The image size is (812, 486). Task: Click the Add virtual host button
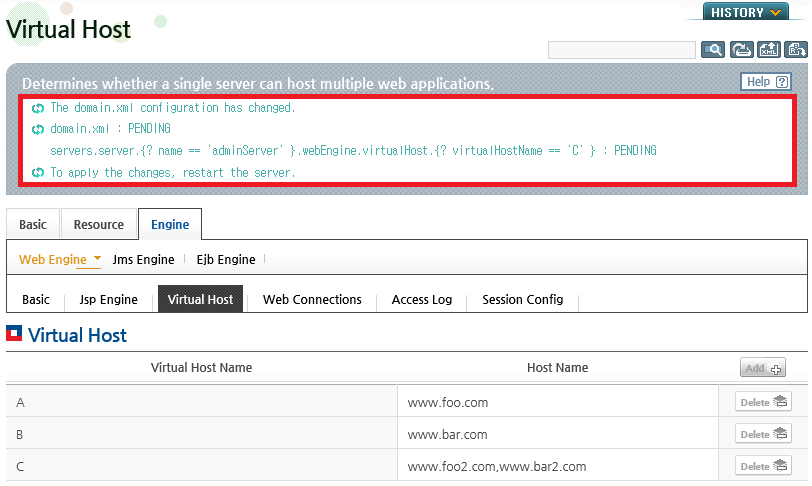pyautogui.click(x=763, y=368)
